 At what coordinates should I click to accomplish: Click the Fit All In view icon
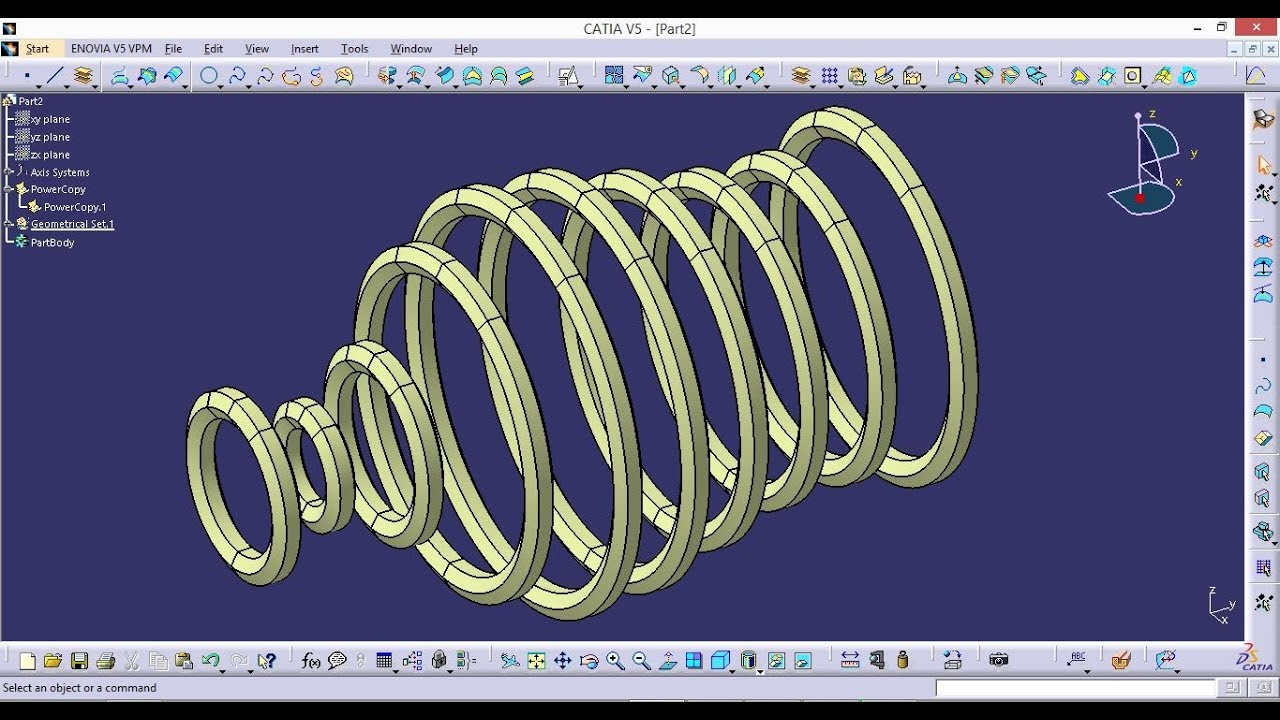536,661
